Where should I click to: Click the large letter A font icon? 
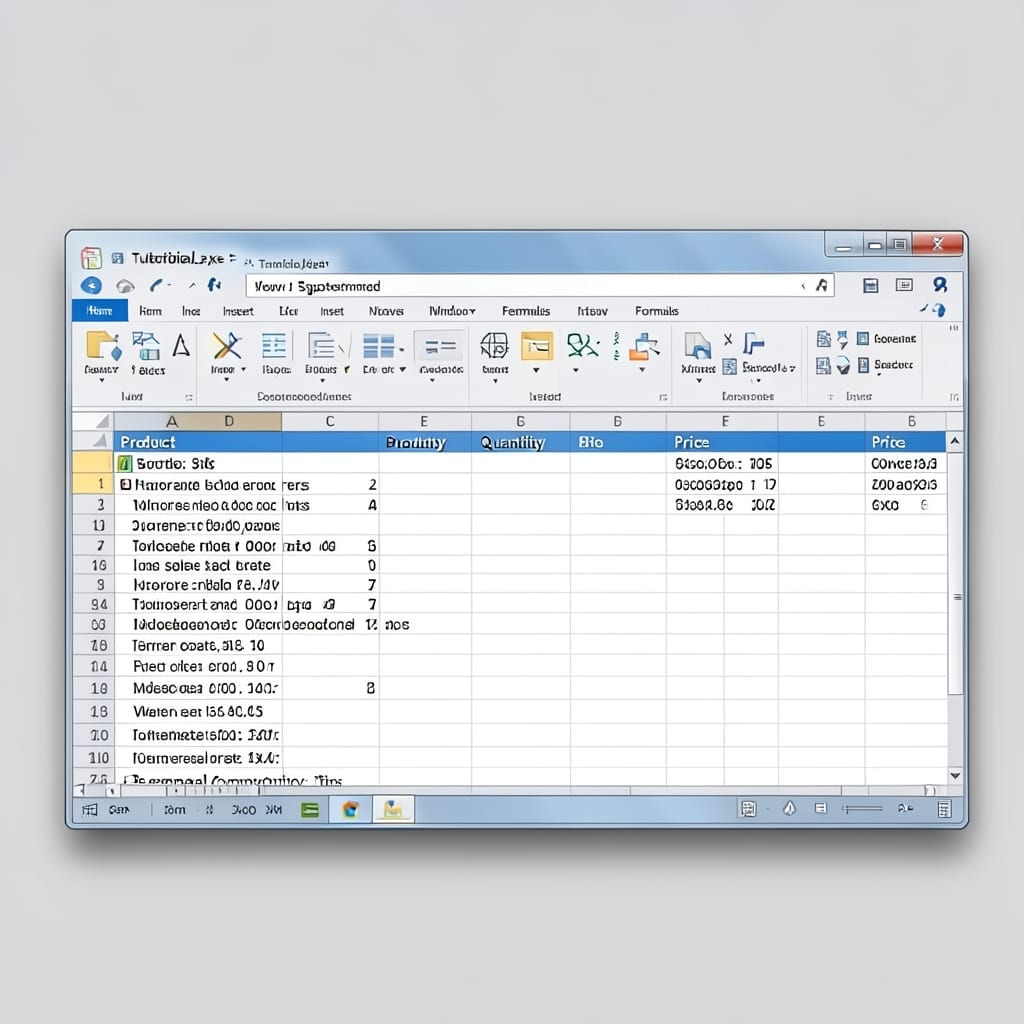[x=181, y=345]
